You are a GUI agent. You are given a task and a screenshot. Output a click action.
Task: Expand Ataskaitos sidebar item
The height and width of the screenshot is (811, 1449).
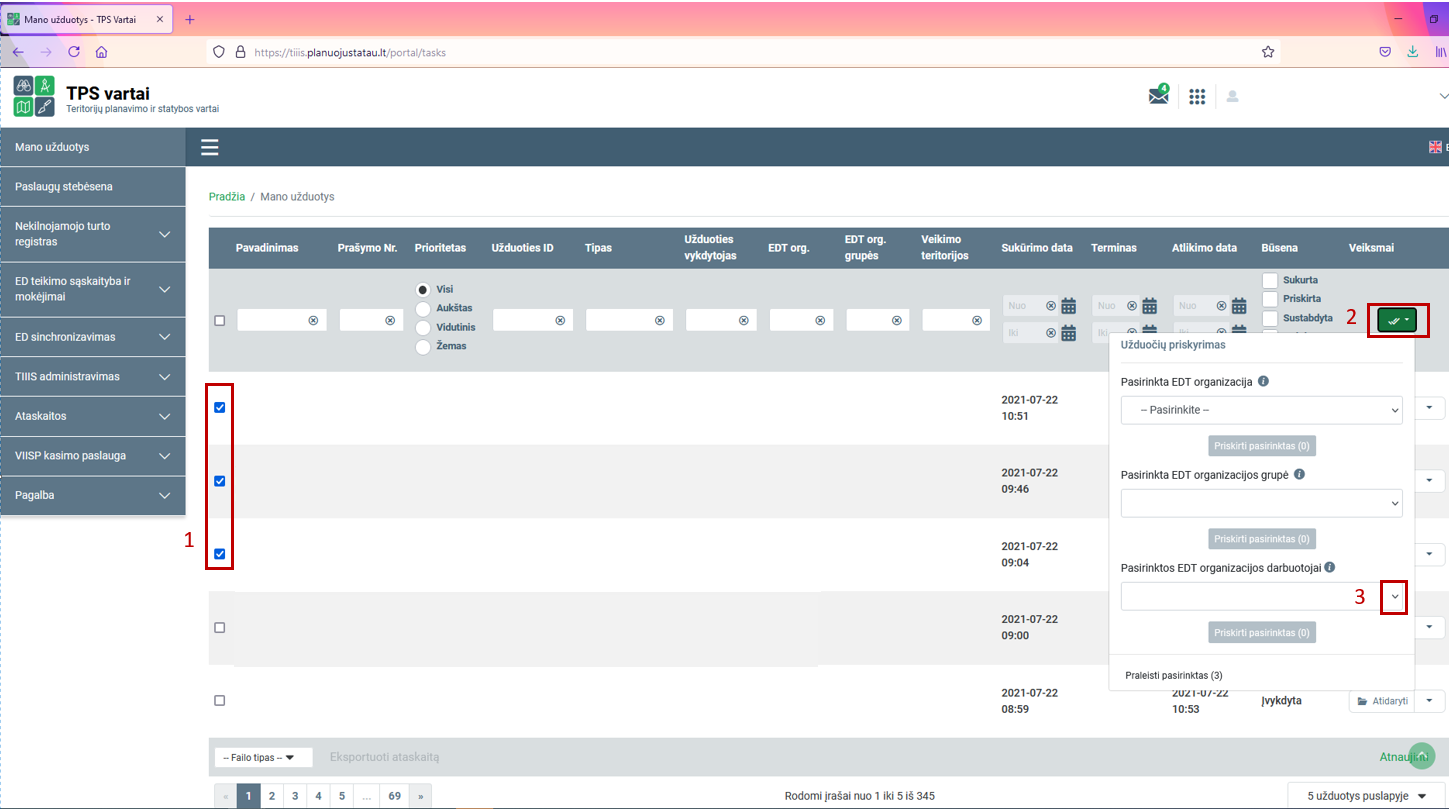click(93, 416)
